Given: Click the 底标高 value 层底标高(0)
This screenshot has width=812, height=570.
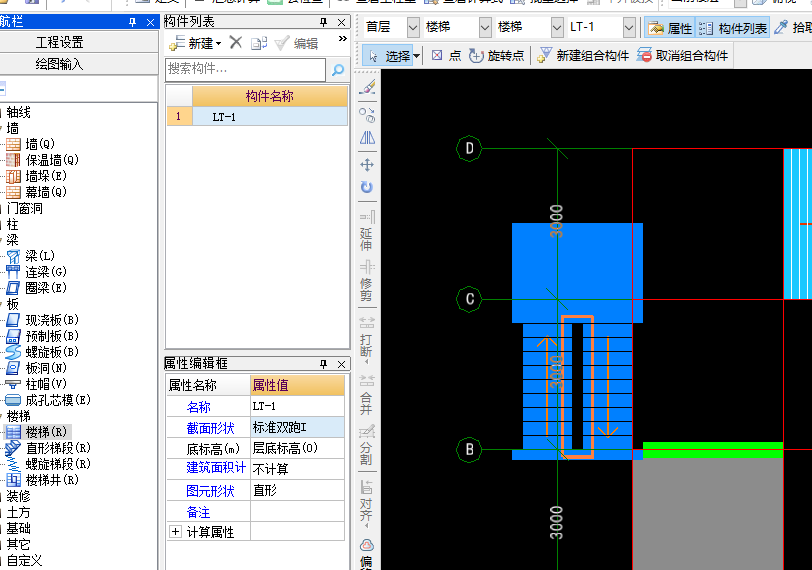Looking at the screenshot, I should tap(297, 448).
